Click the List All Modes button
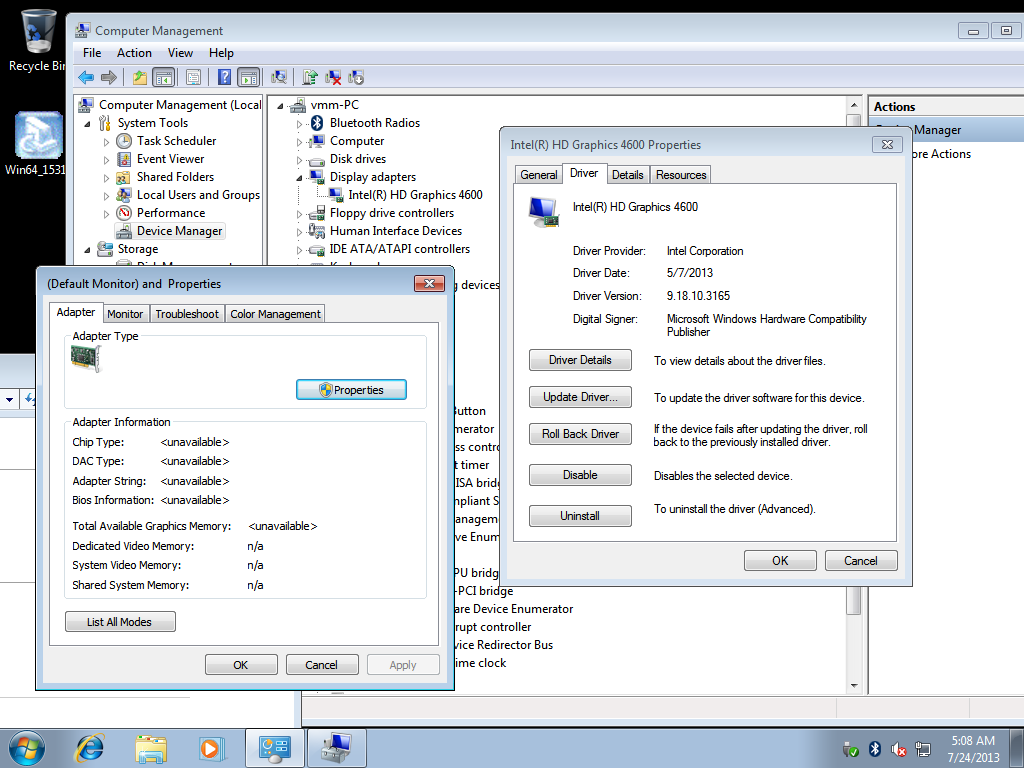The width and height of the screenshot is (1024, 768). coord(120,622)
